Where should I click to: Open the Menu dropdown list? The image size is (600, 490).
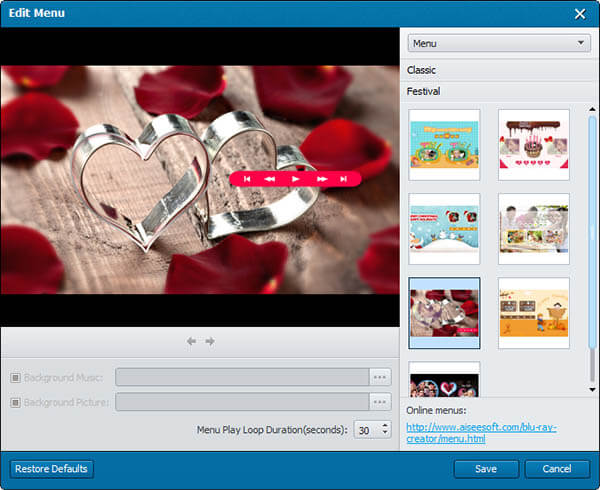point(499,44)
